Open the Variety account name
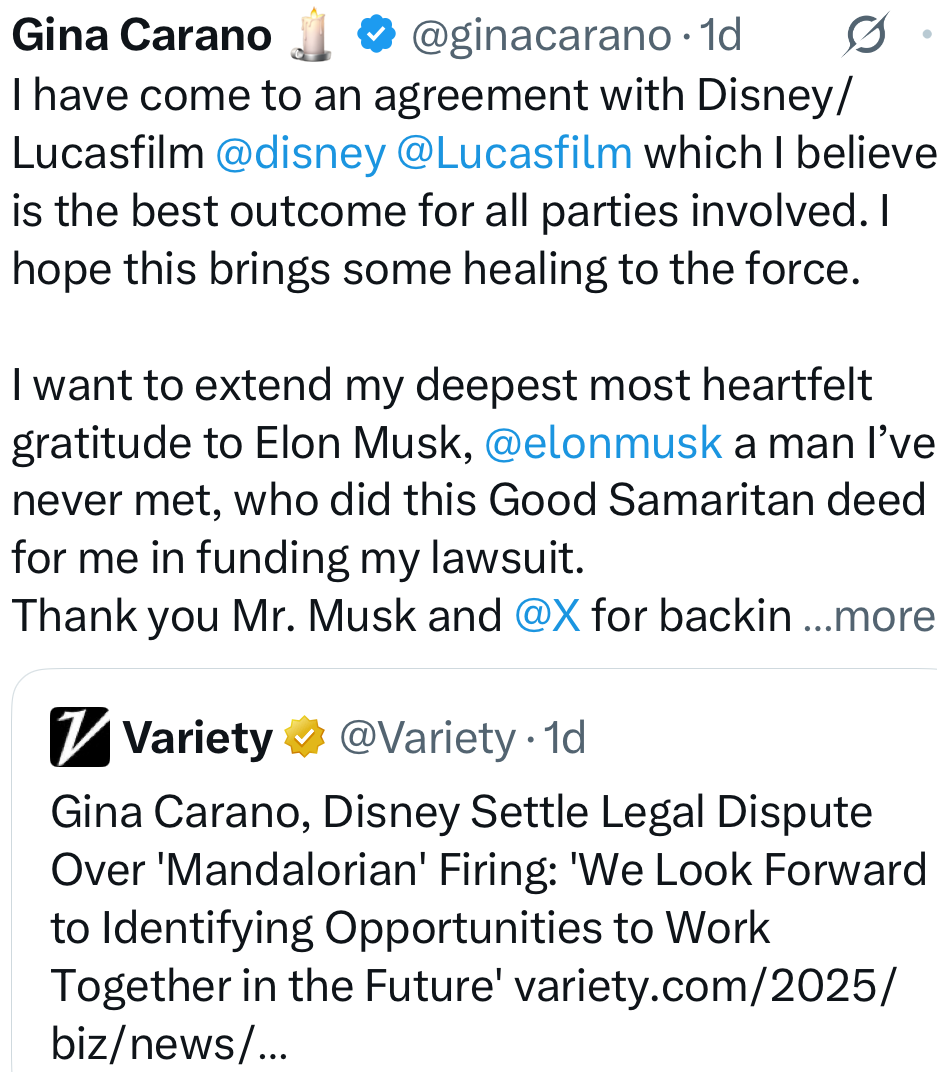937x1072 pixels. coord(197,739)
